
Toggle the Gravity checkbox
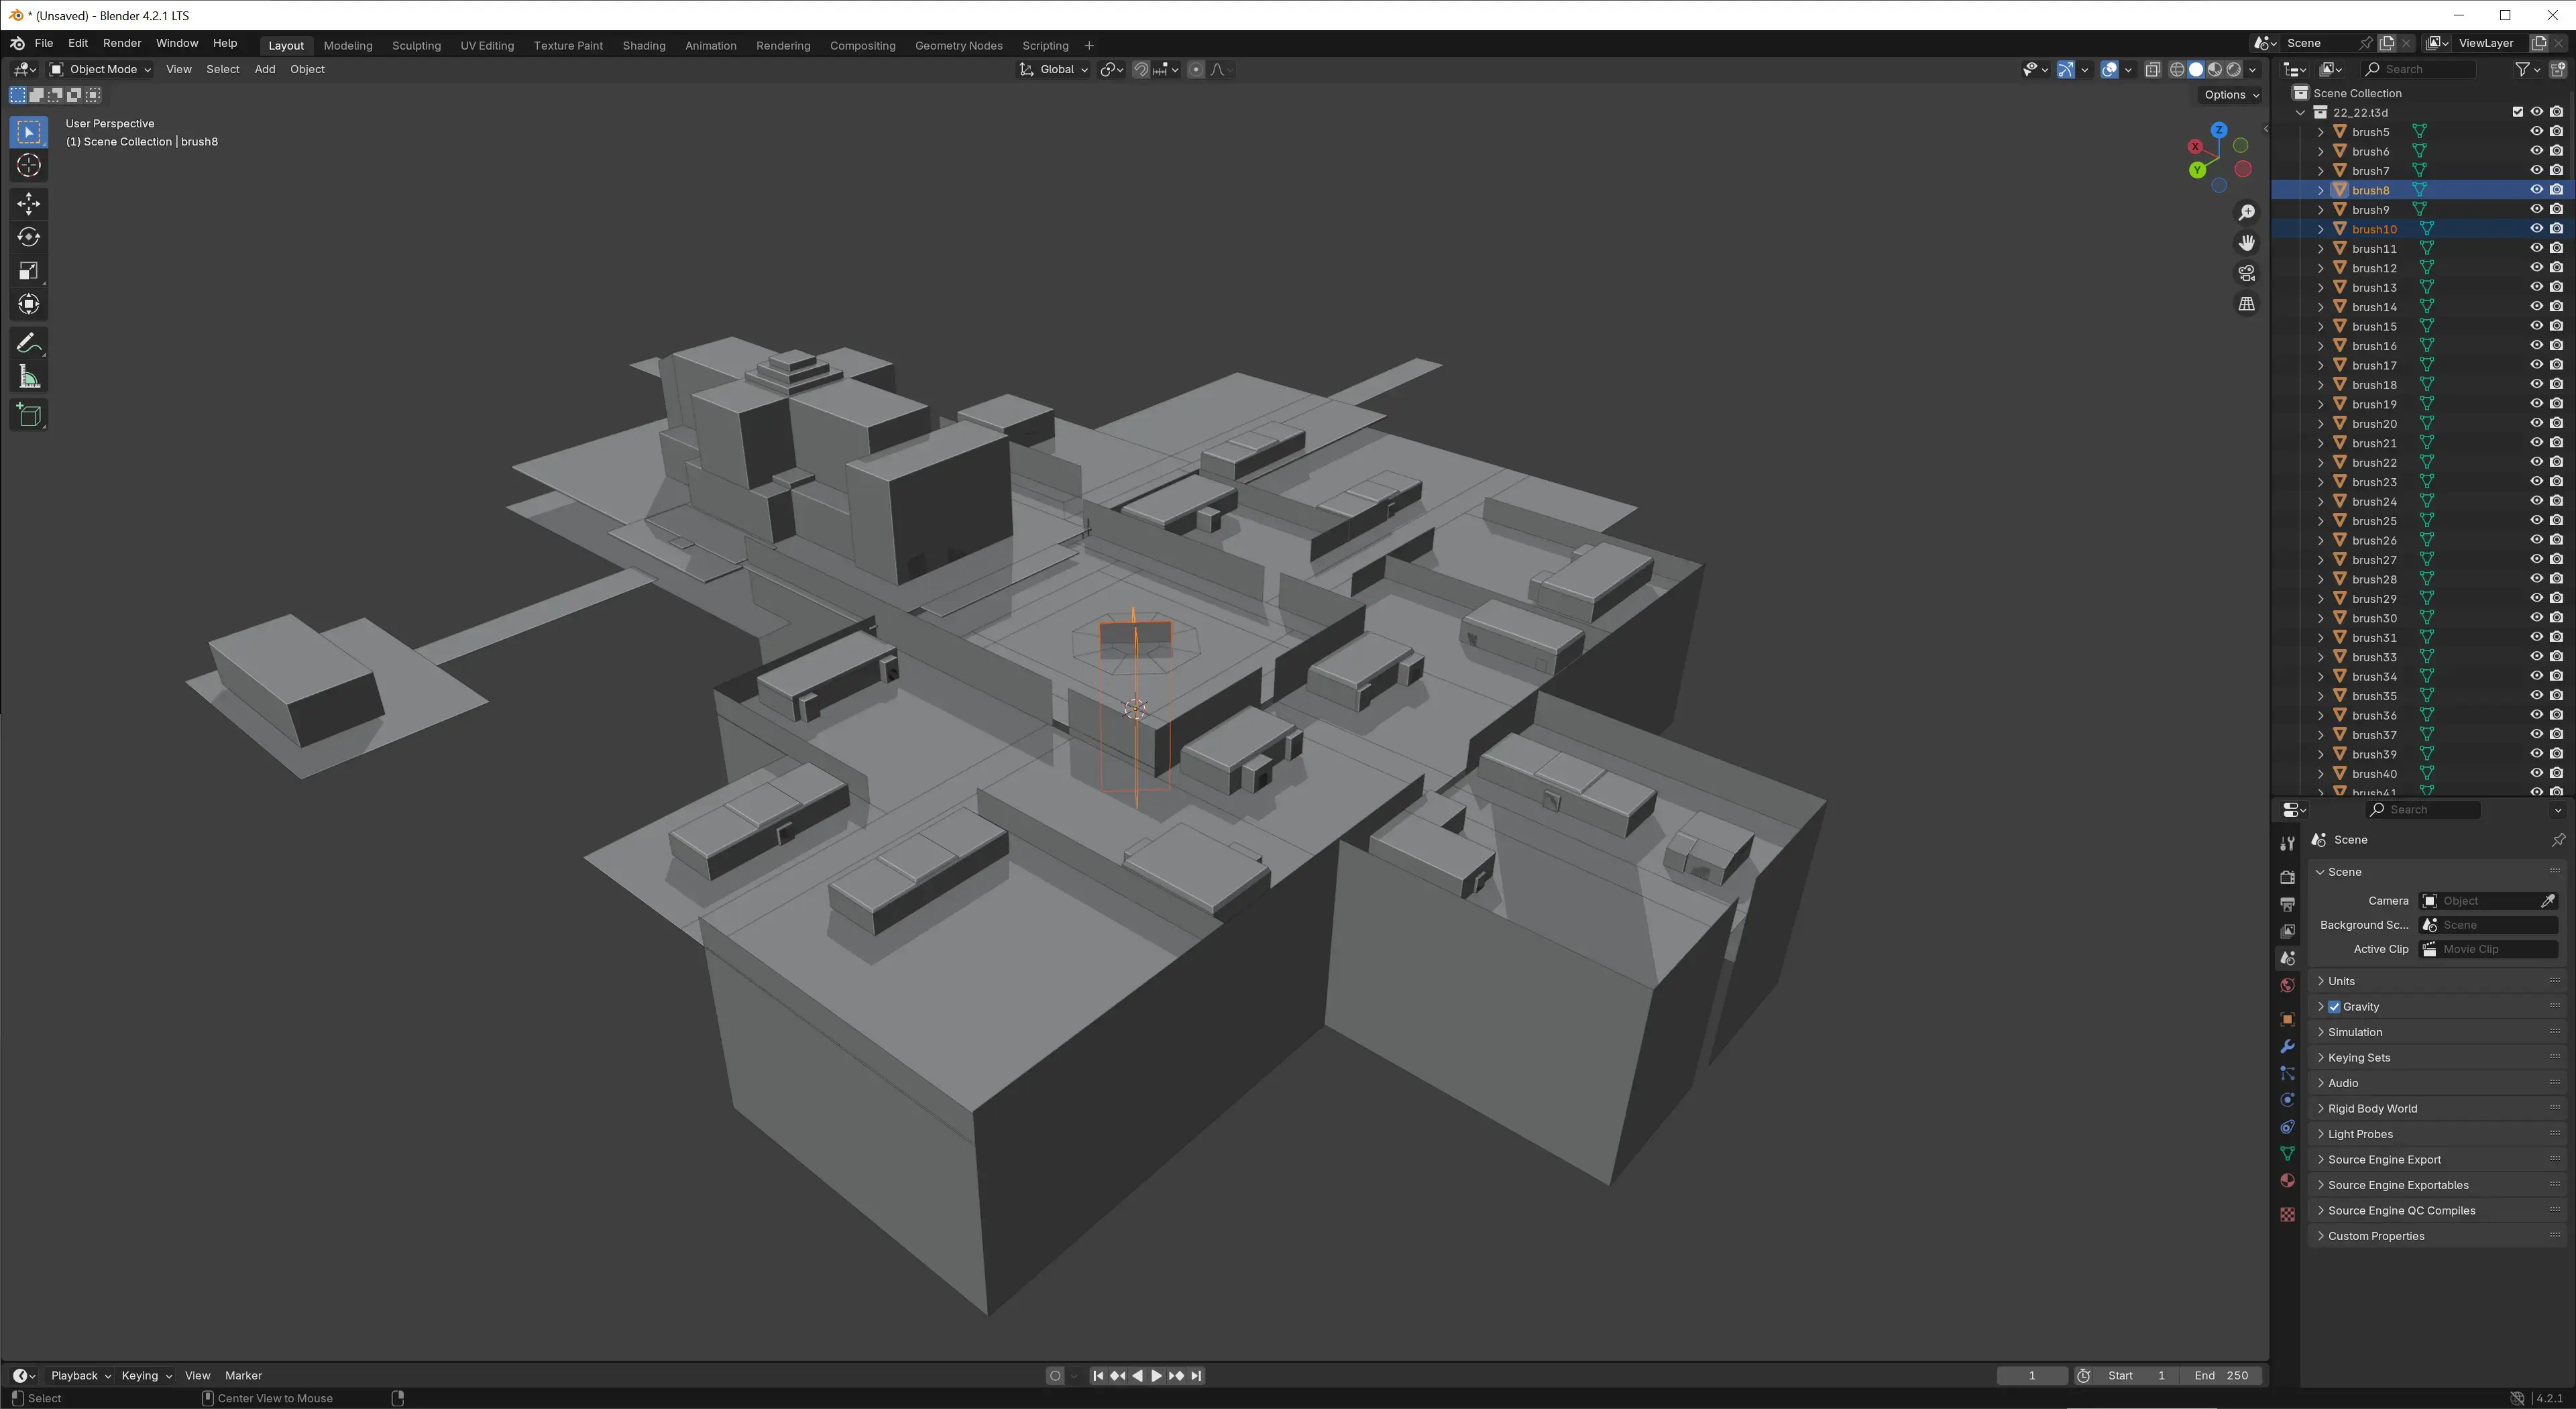point(2334,1007)
